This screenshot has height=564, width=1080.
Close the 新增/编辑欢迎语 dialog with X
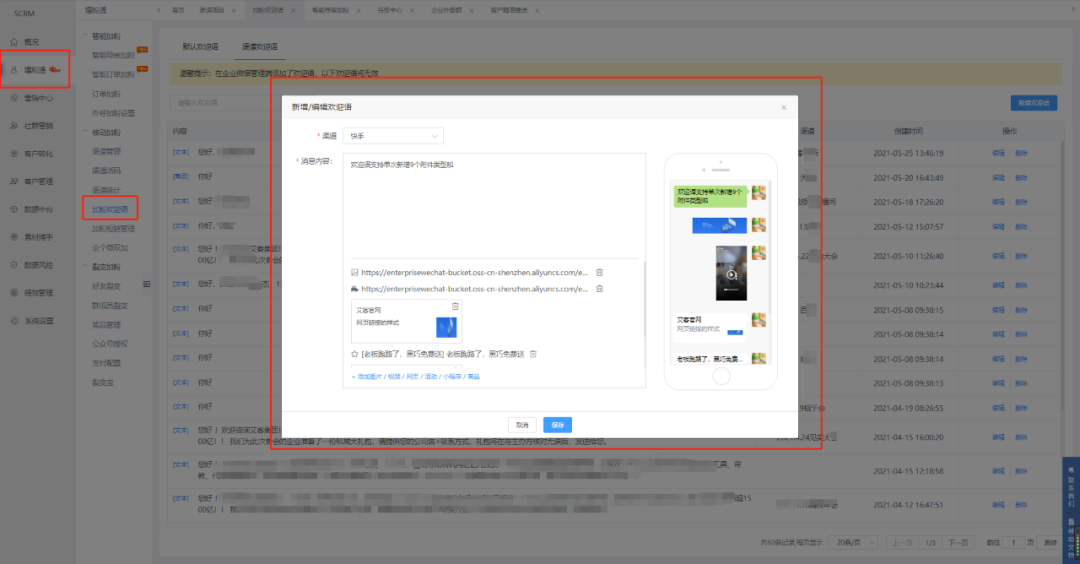783,107
